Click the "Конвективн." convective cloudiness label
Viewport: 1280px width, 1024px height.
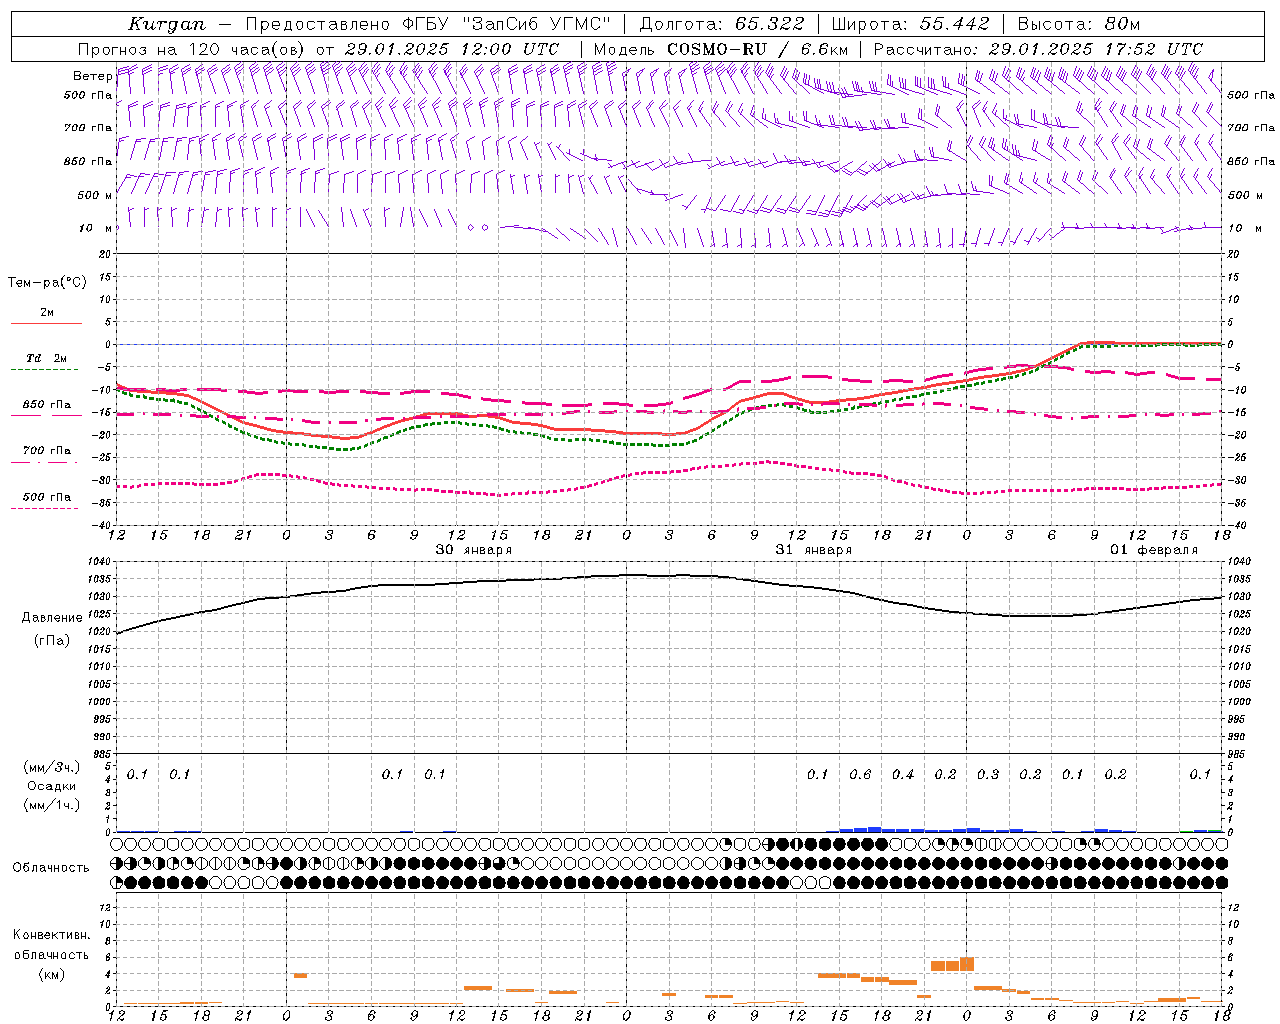point(51,935)
